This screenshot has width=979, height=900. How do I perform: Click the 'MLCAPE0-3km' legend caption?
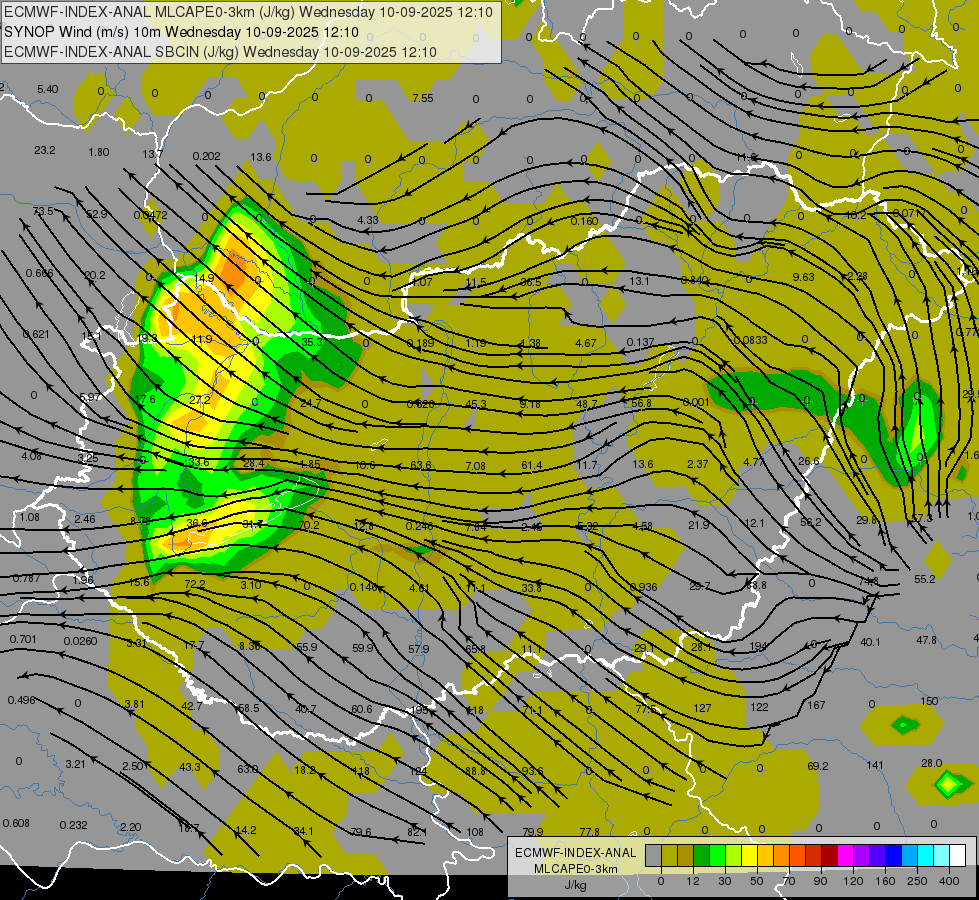pos(575,869)
